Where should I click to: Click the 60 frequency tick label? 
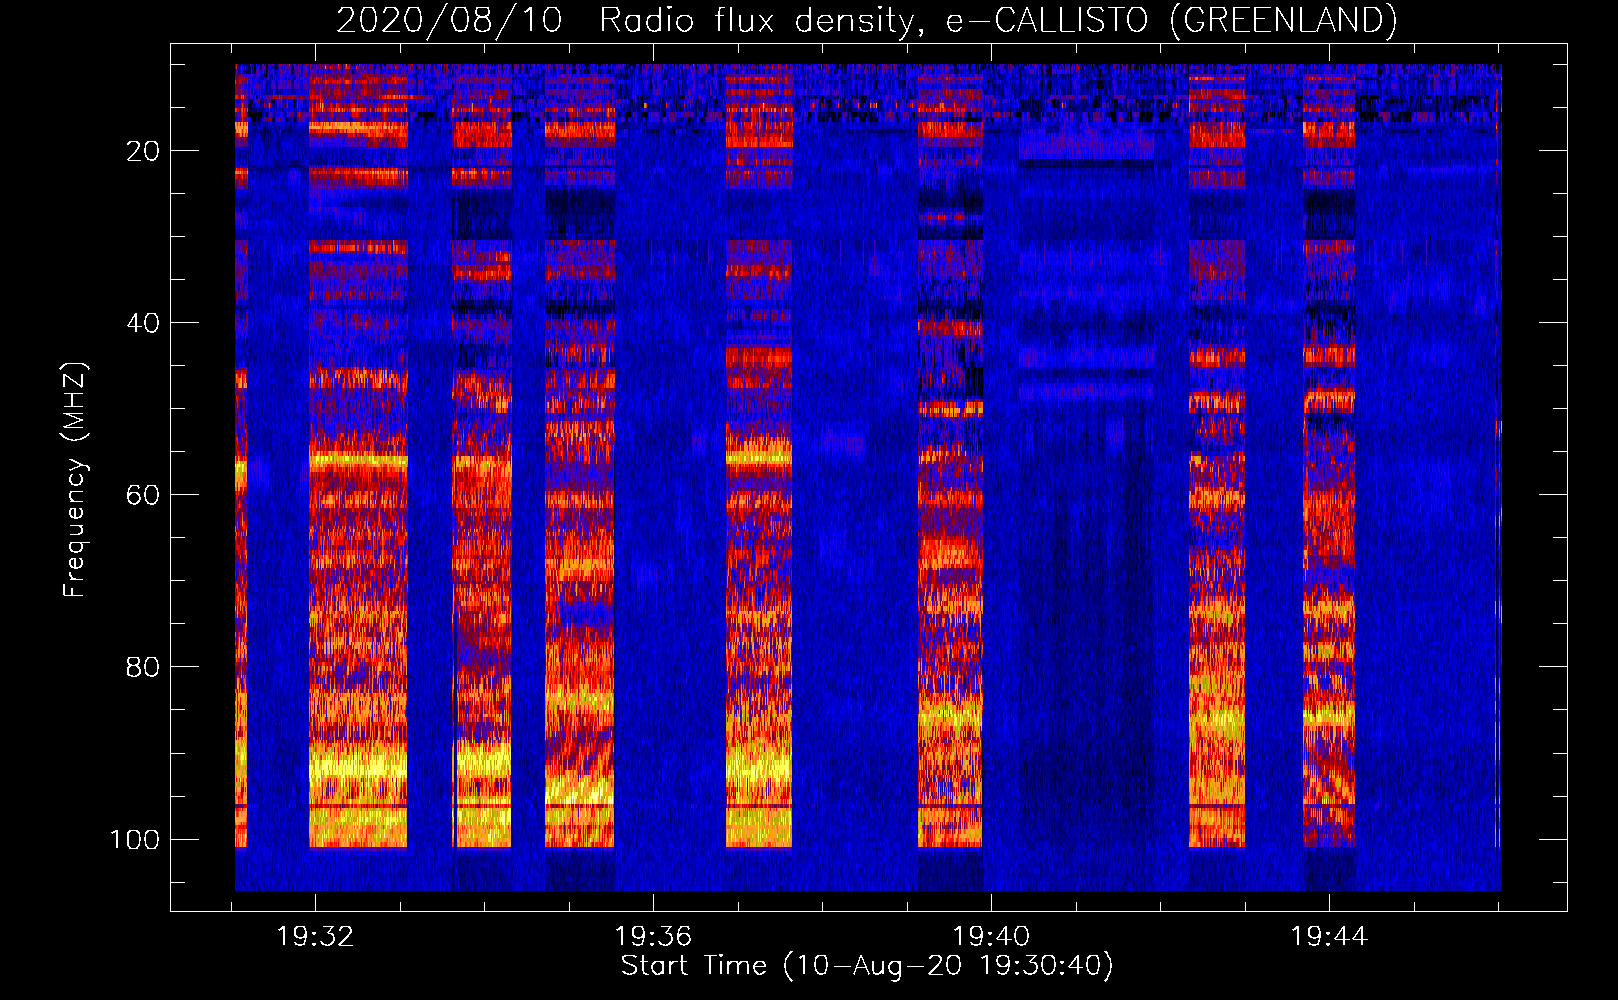[142, 495]
